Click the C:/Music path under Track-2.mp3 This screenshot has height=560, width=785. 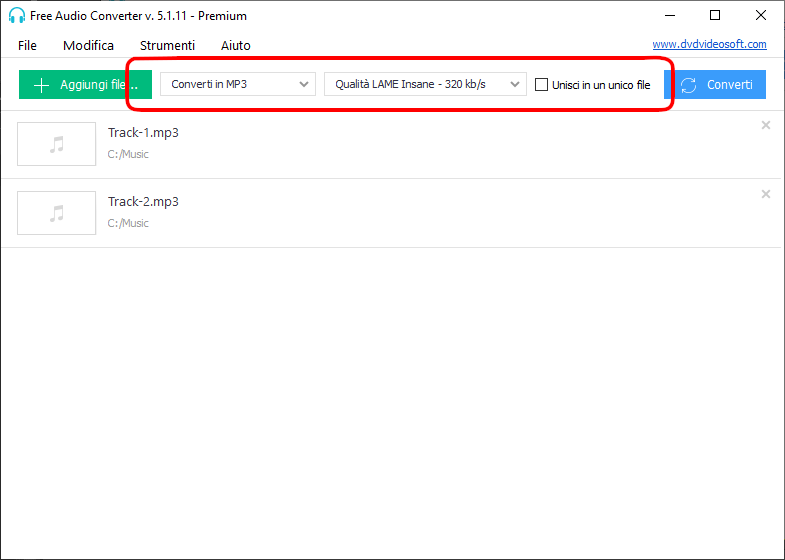click(128, 223)
